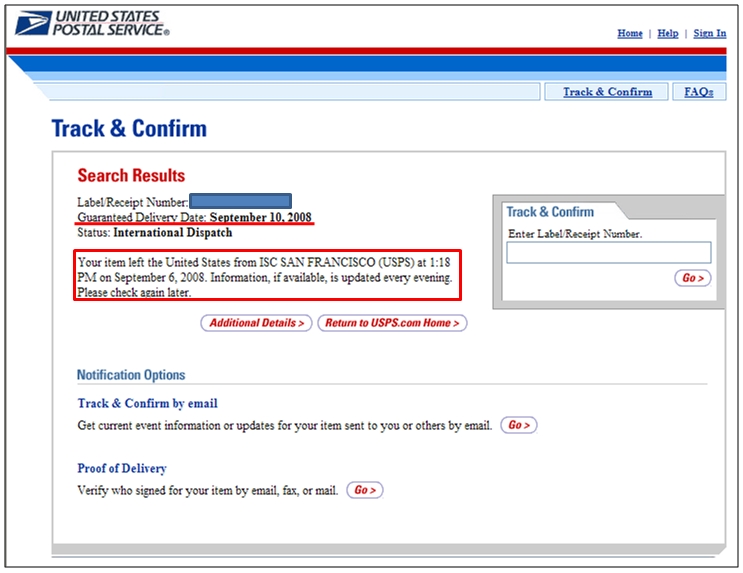Click Go for Track & Confirm by email
Screen dimensions: 743x573
(519, 425)
